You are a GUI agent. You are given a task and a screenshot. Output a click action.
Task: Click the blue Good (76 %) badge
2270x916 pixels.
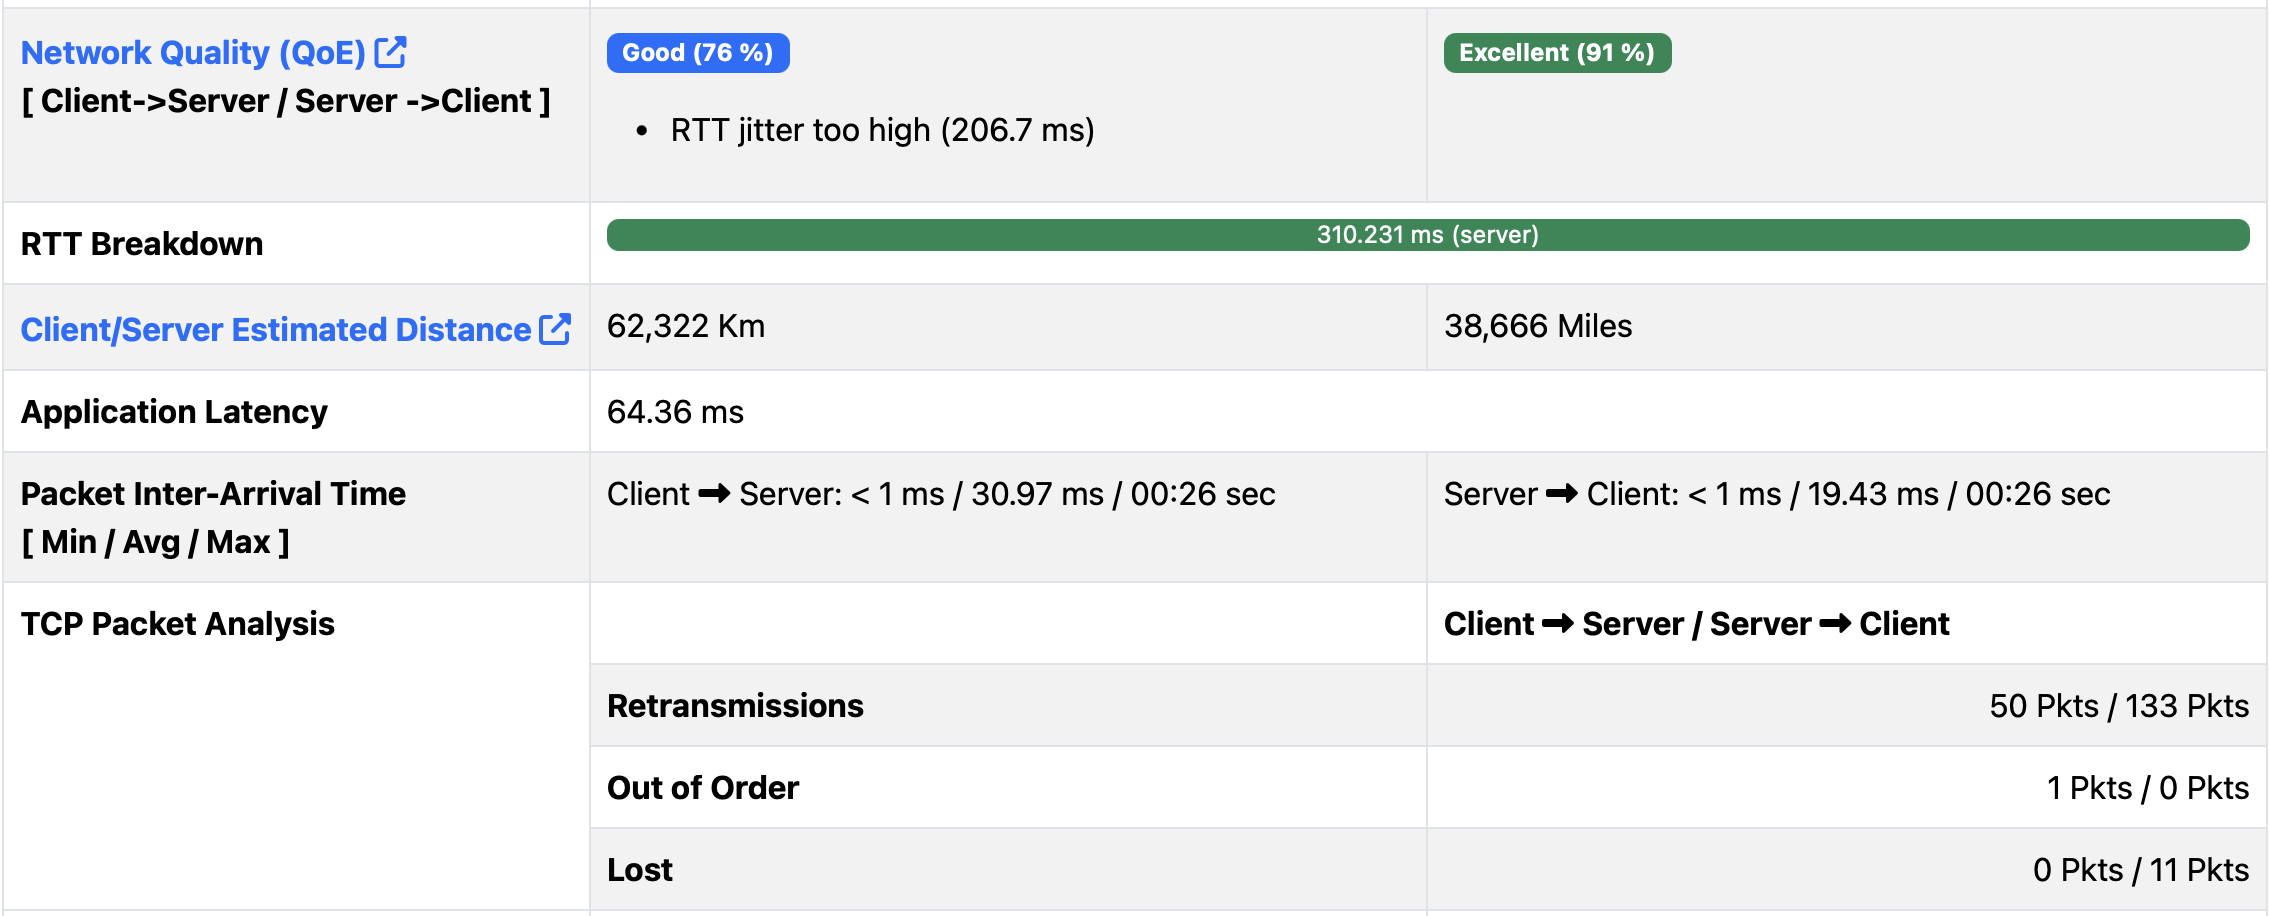click(697, 53)
